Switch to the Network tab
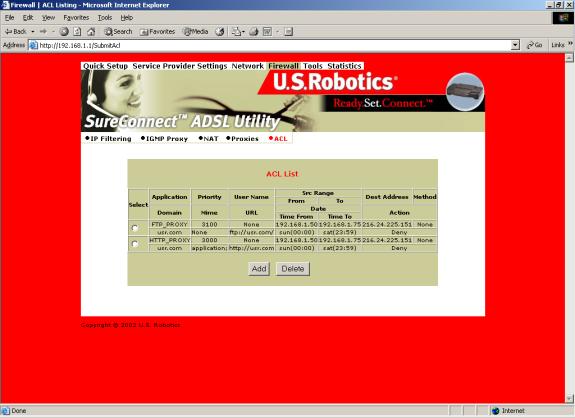Image resolution: width=575 pixels, height=418 pixels. coord(248,66)
